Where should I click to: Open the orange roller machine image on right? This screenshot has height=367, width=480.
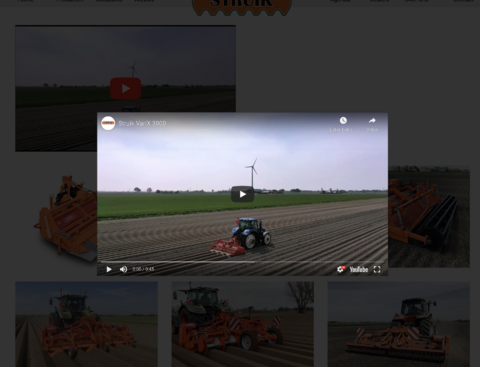click(429, 216)
